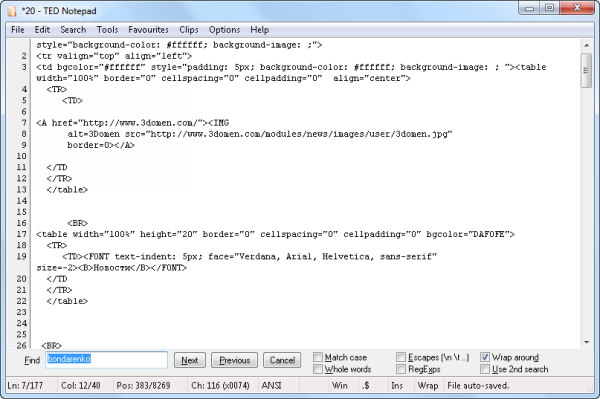Open the Options menu
Image resolution: width=600 pixels, height=399 pixels.
click(224, 30)
